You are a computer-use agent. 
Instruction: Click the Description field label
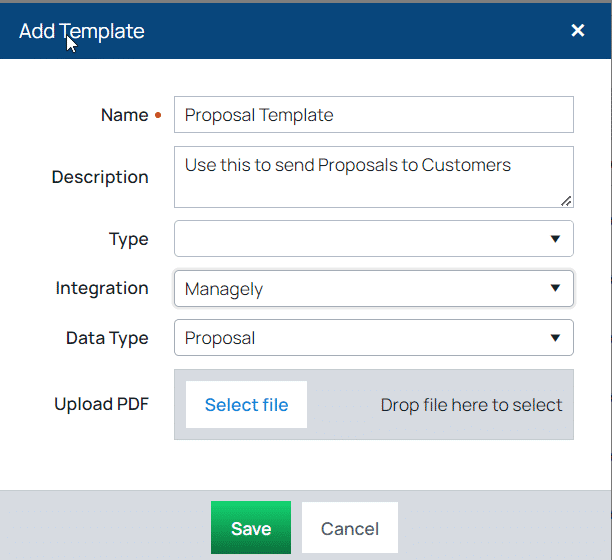[x=100, y=177]
